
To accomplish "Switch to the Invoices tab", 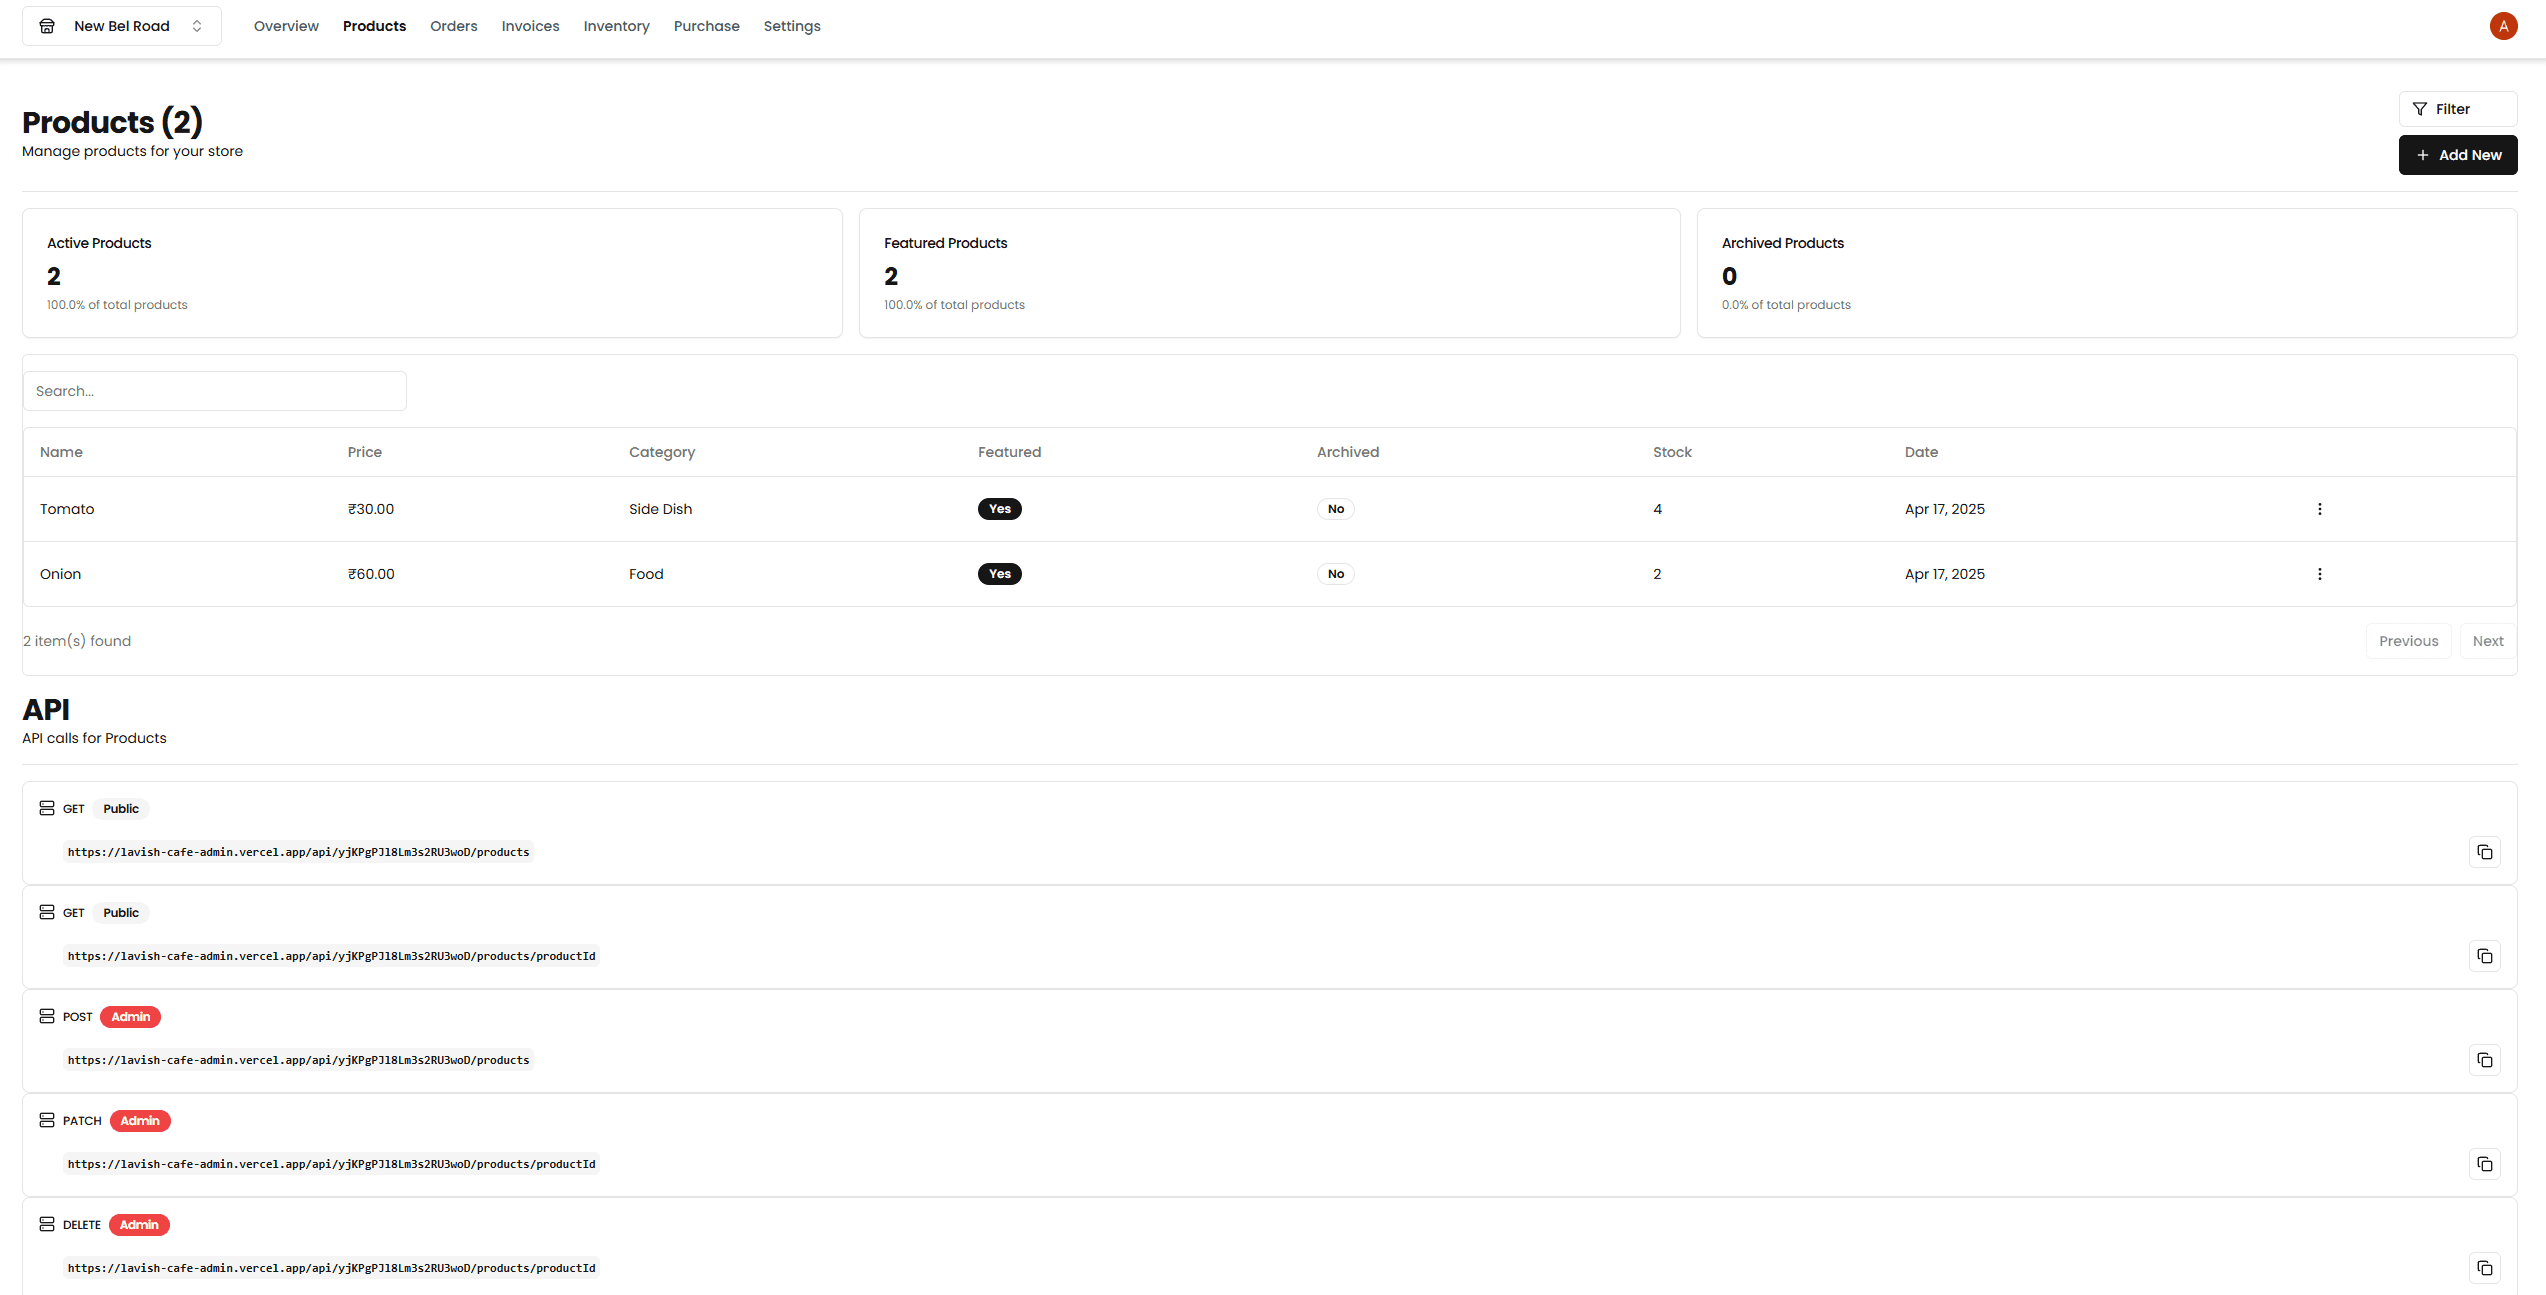I will click(530, 26).
